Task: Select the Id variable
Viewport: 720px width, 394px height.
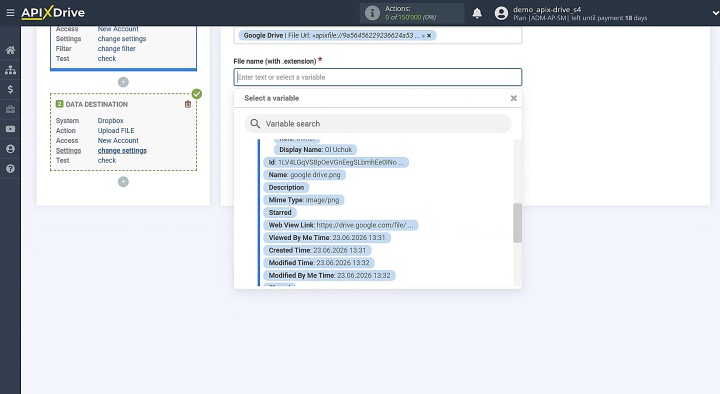Action: [x=336, y=162]
